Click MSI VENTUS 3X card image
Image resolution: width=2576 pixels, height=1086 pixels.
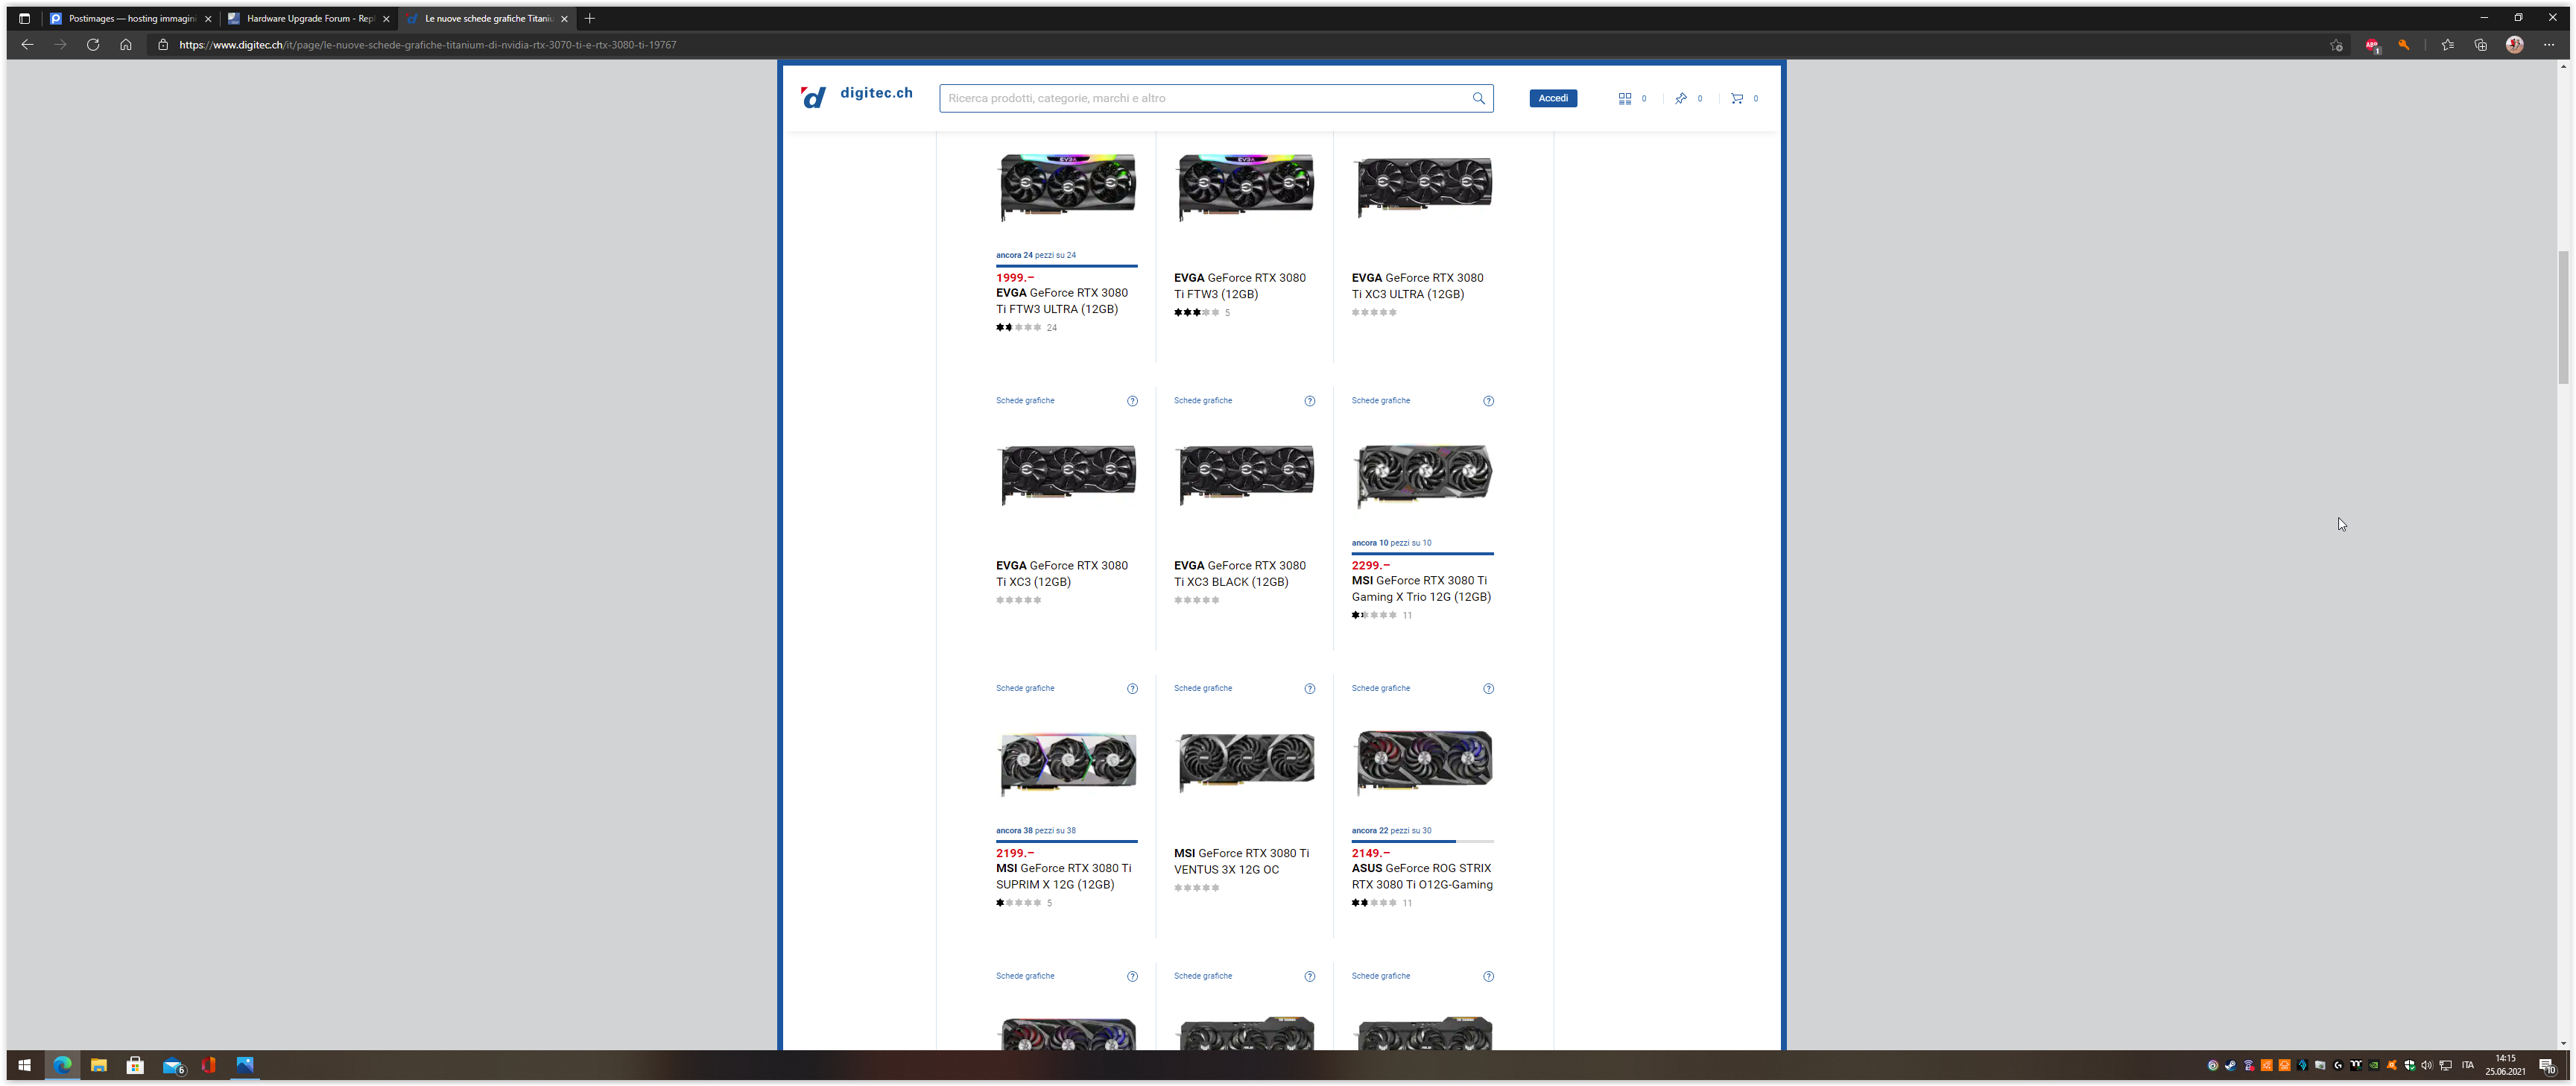pyautogui.click(x=1245, y=763)
